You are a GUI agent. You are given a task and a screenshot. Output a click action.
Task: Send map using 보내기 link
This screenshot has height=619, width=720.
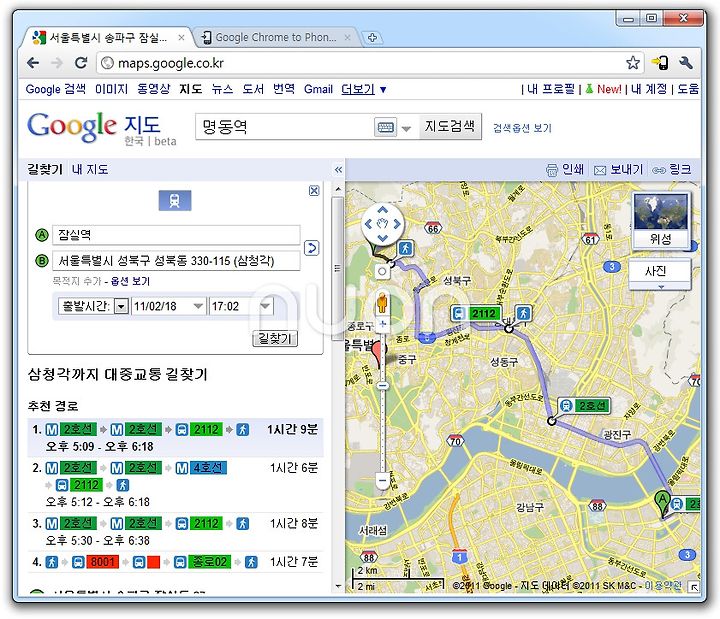[x=618, y=169]
